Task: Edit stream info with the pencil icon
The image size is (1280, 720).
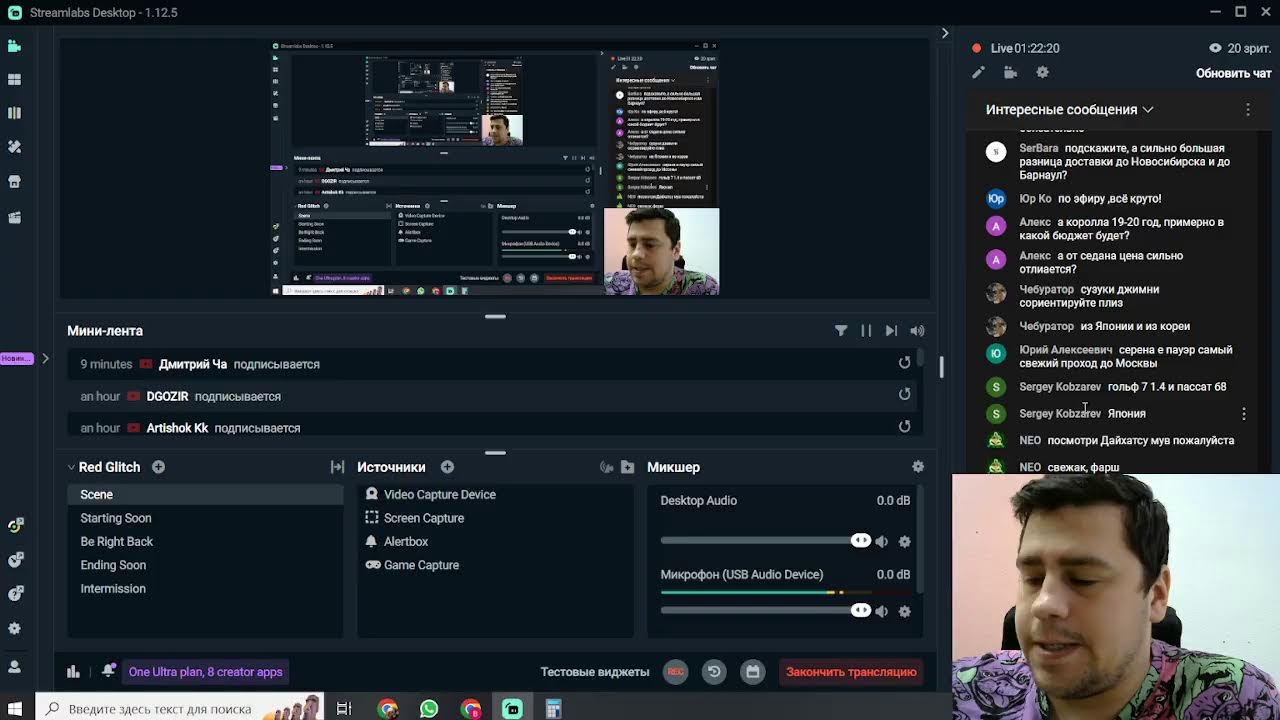Action: (978, 72)
